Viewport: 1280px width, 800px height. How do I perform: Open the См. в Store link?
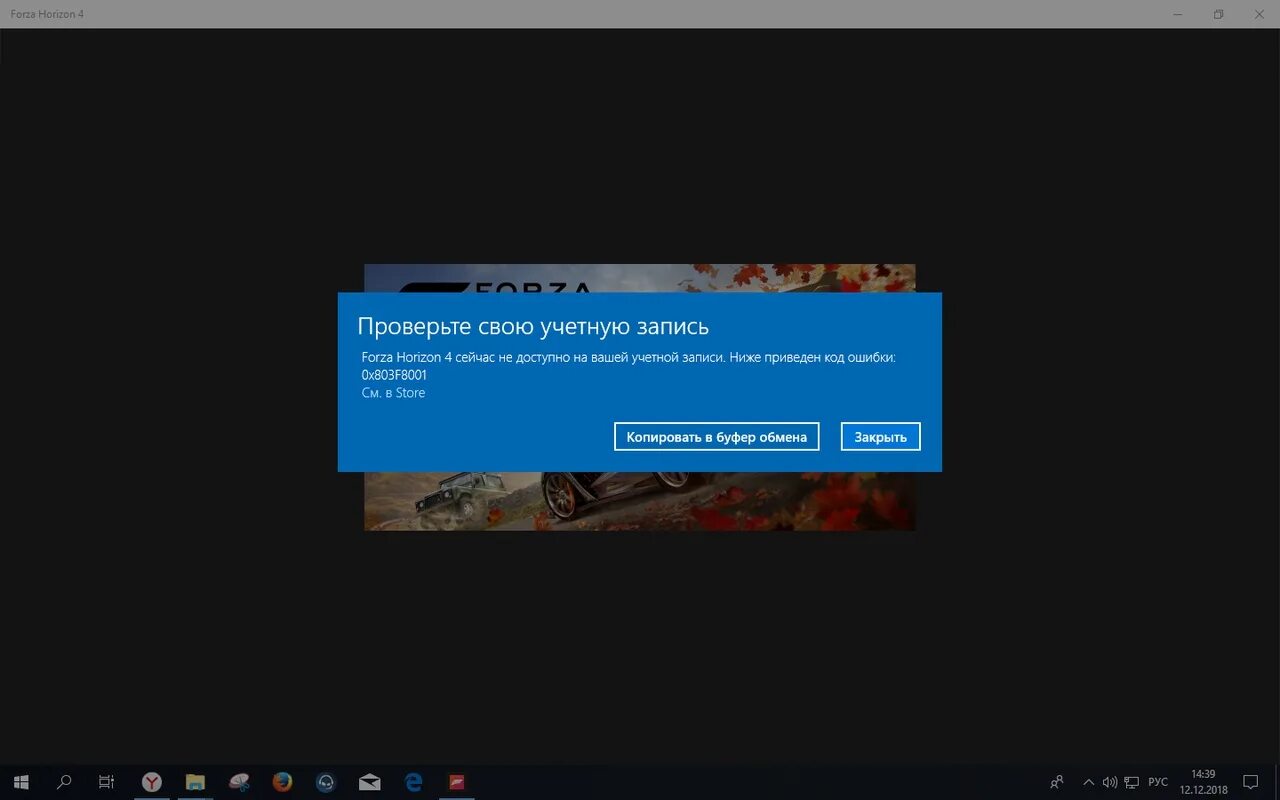(393, 393)
